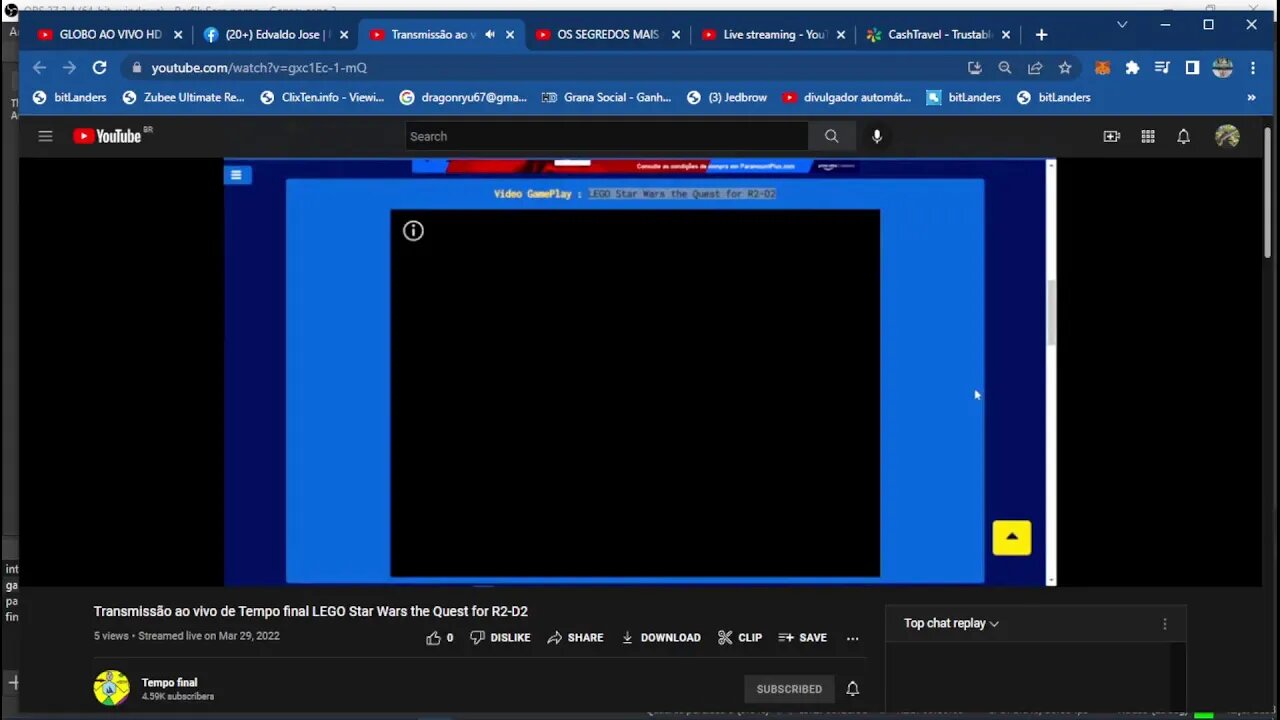Click the DOWNLOAD button
The width and height of the screenshot is (1280, 720).
[x=660, y=637]
